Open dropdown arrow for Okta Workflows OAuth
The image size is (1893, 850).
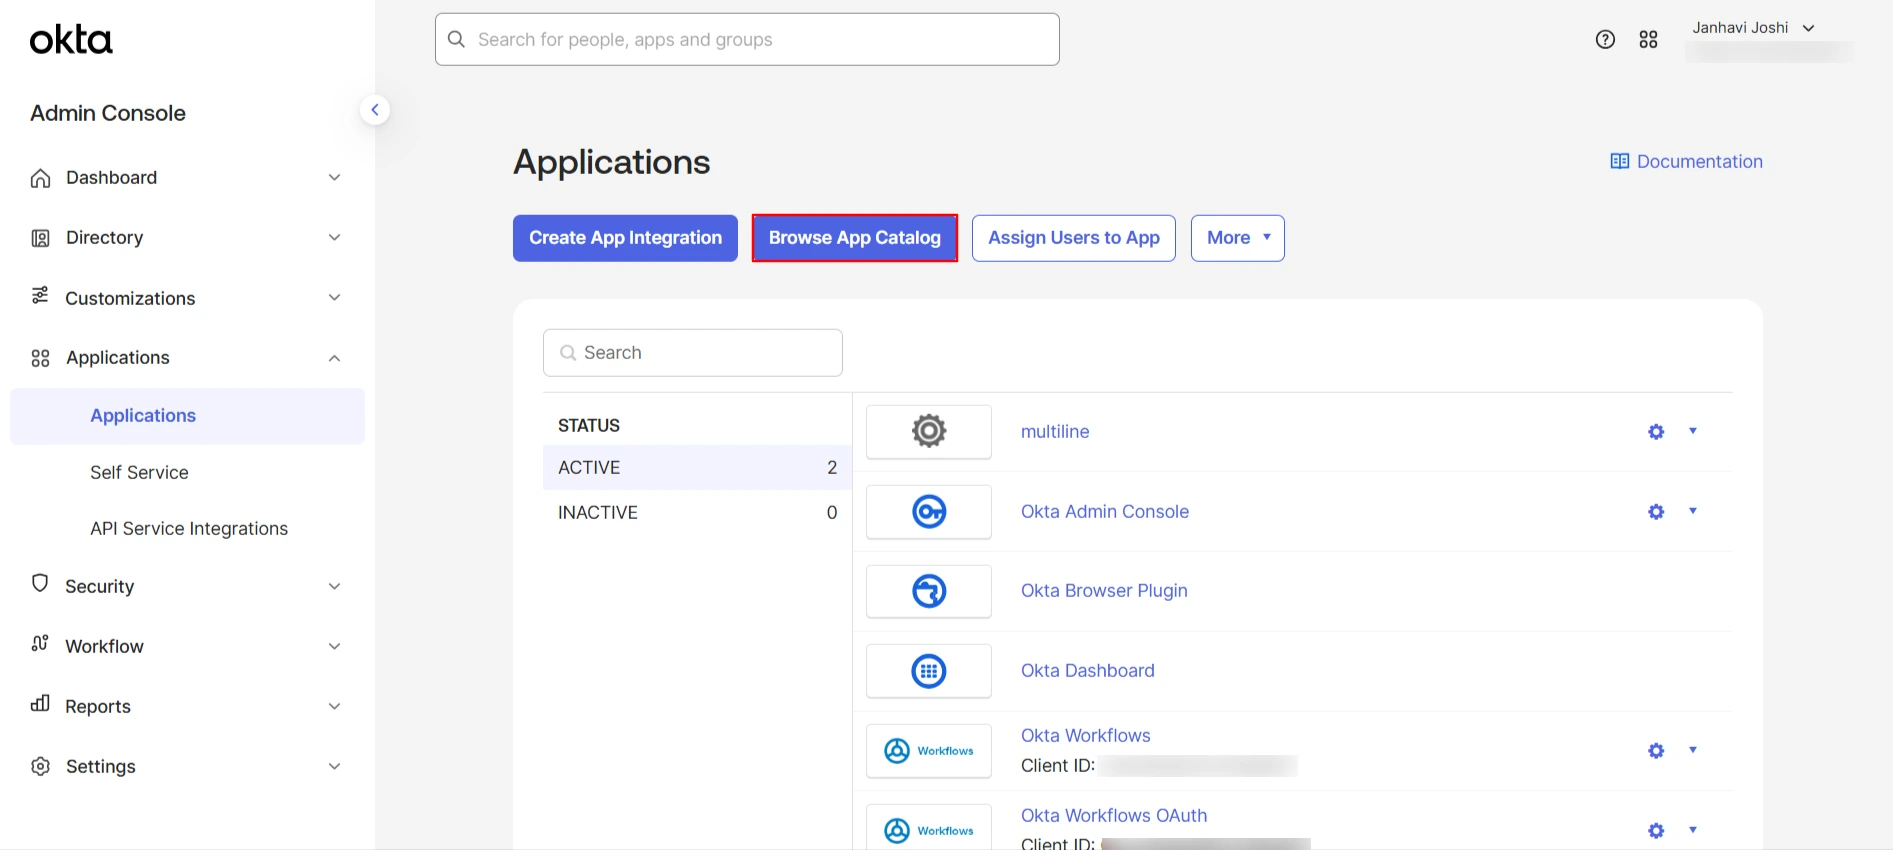click(x=1693, y=830)
